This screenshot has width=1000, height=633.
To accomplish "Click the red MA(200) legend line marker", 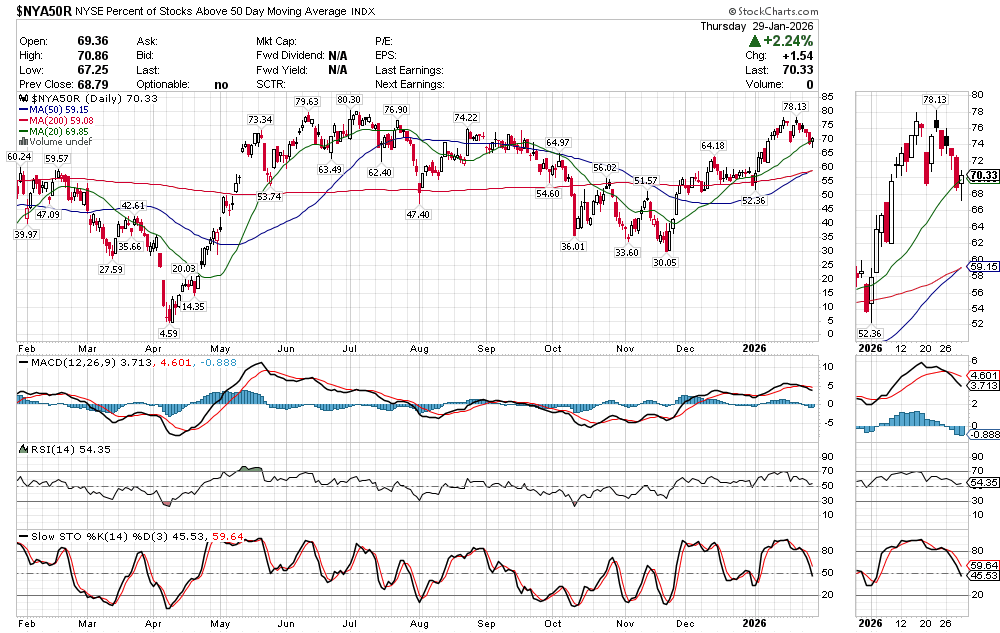I will [23, 121].
